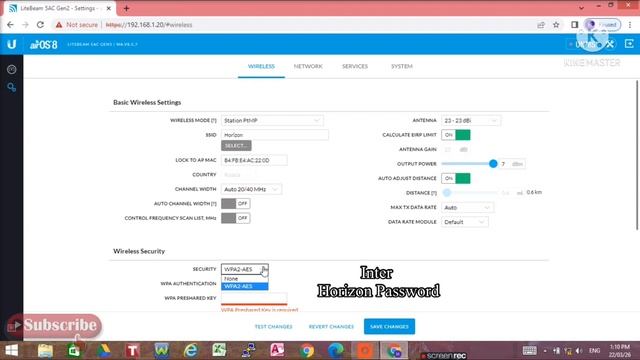Click Test Changes
Viewport: 640px width, 360px height.
(273, 327)
